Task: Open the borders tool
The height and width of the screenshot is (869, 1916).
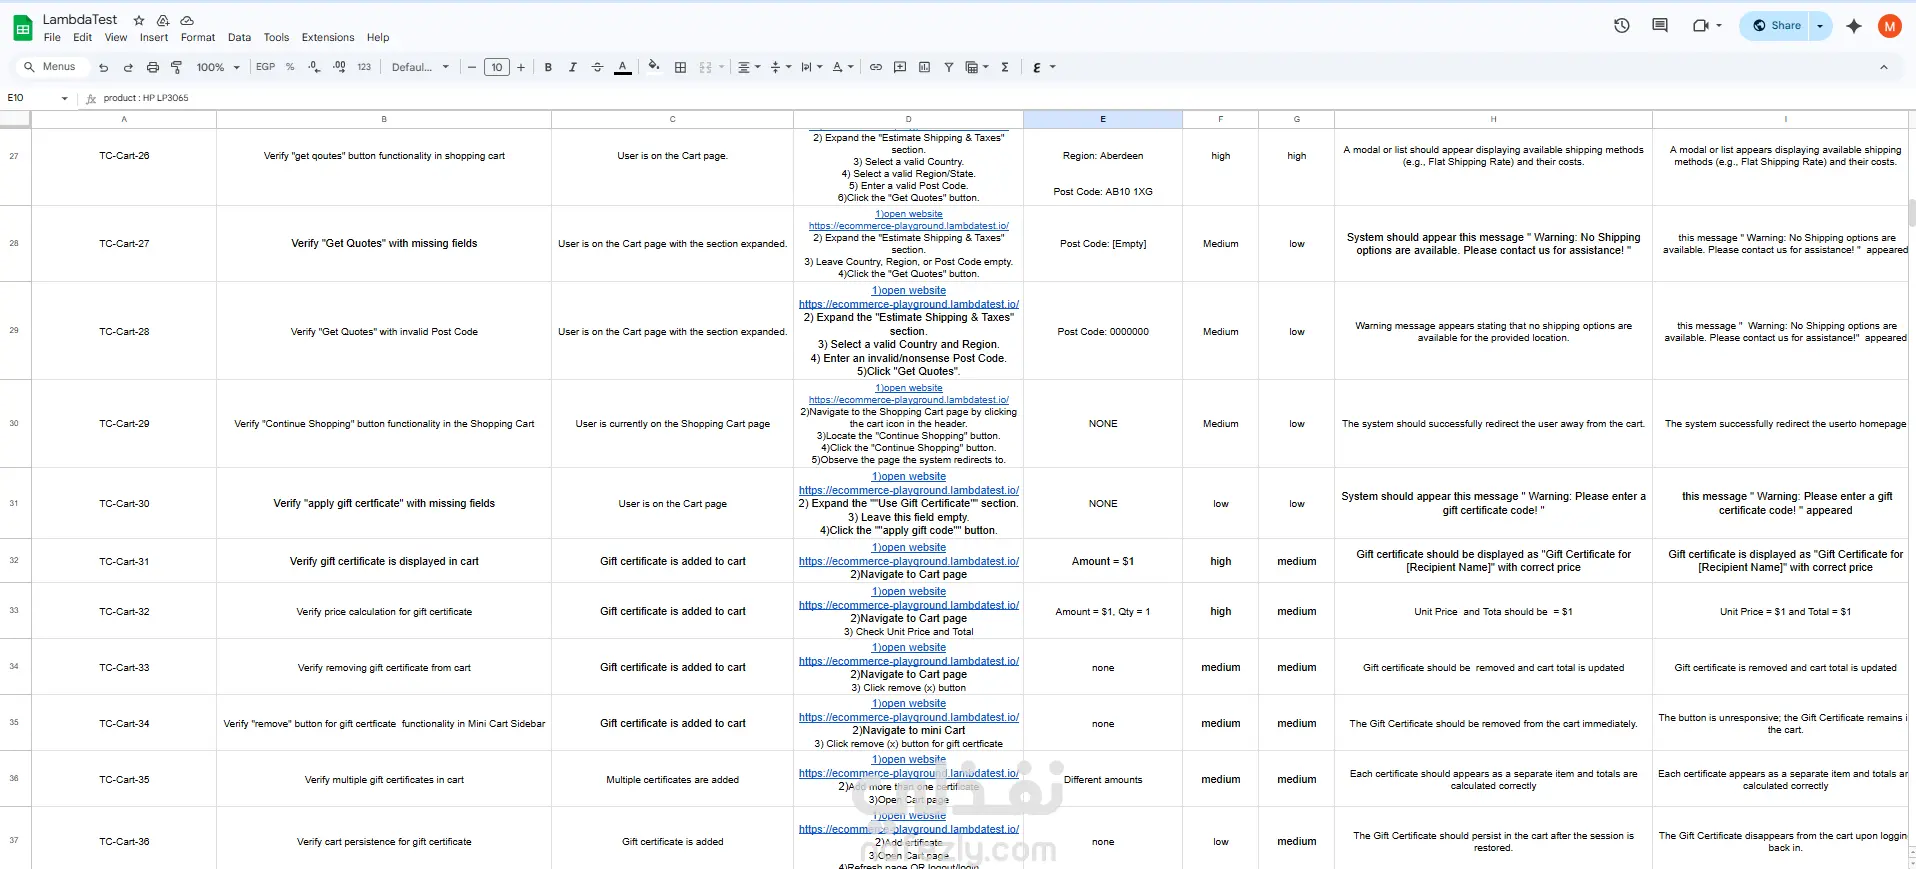Action: pos(680,67)
